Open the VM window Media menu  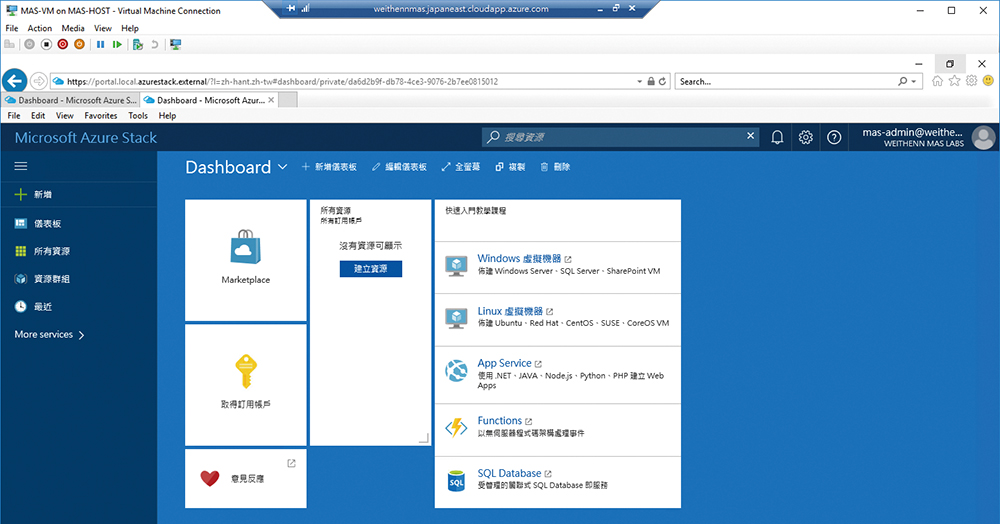(x=73, y=28)
